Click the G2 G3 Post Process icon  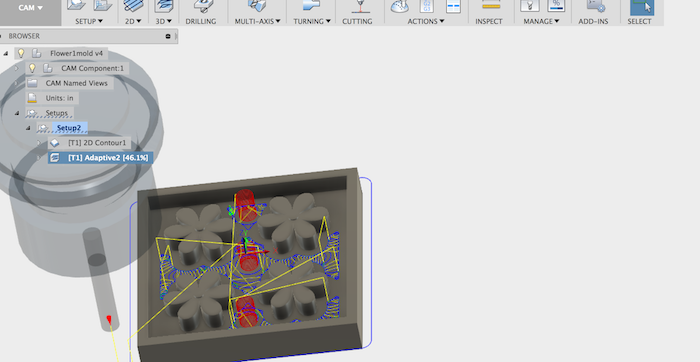click(427, 6)
